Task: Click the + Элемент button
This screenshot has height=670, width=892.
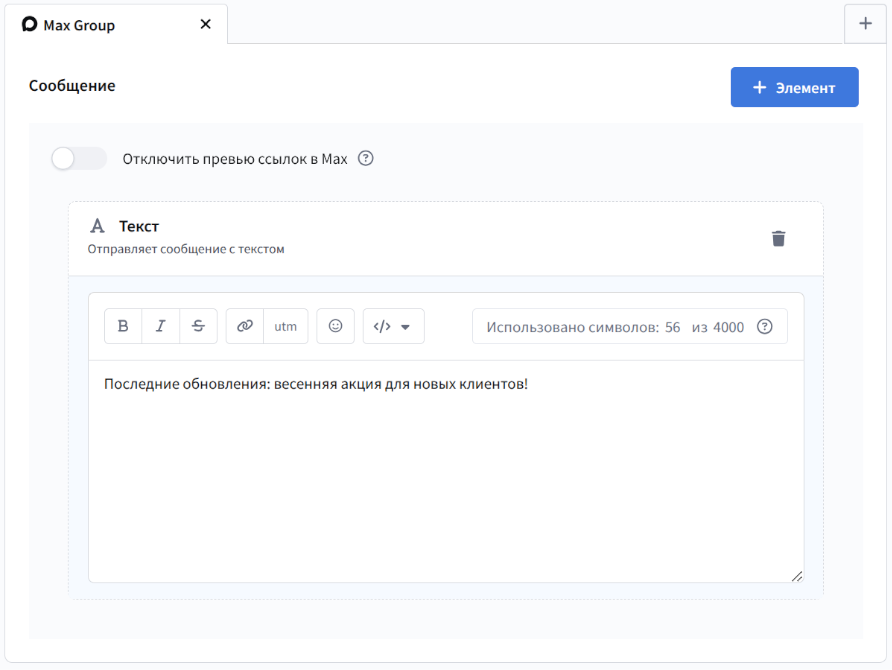Action: pyautogui.click(x=794, y=87)
